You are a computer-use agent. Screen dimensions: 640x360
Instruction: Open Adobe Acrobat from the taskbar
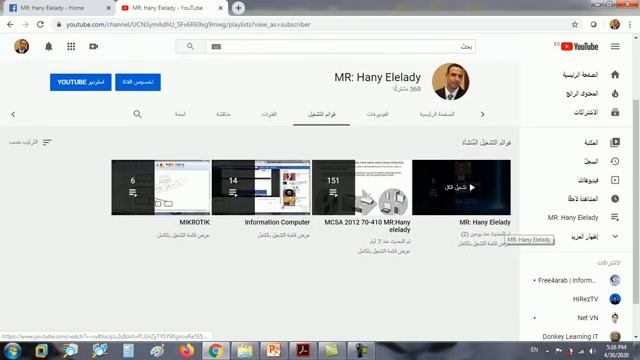click(302, 351)
